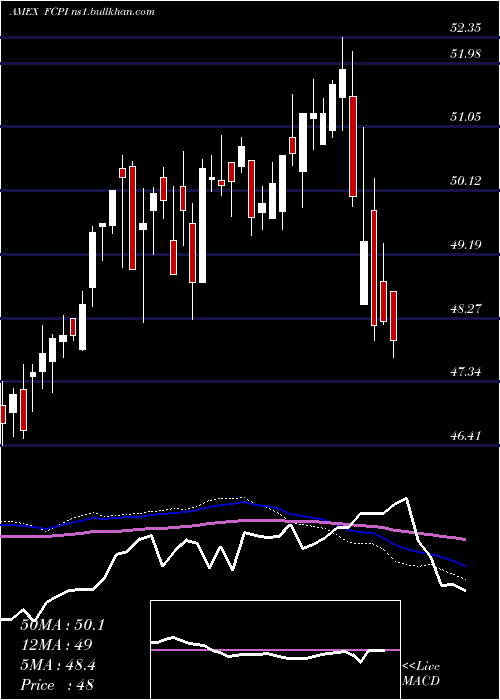Click the 49.19 price level label
The height and width of the screenshot is (700, 500).
(465, 245)
